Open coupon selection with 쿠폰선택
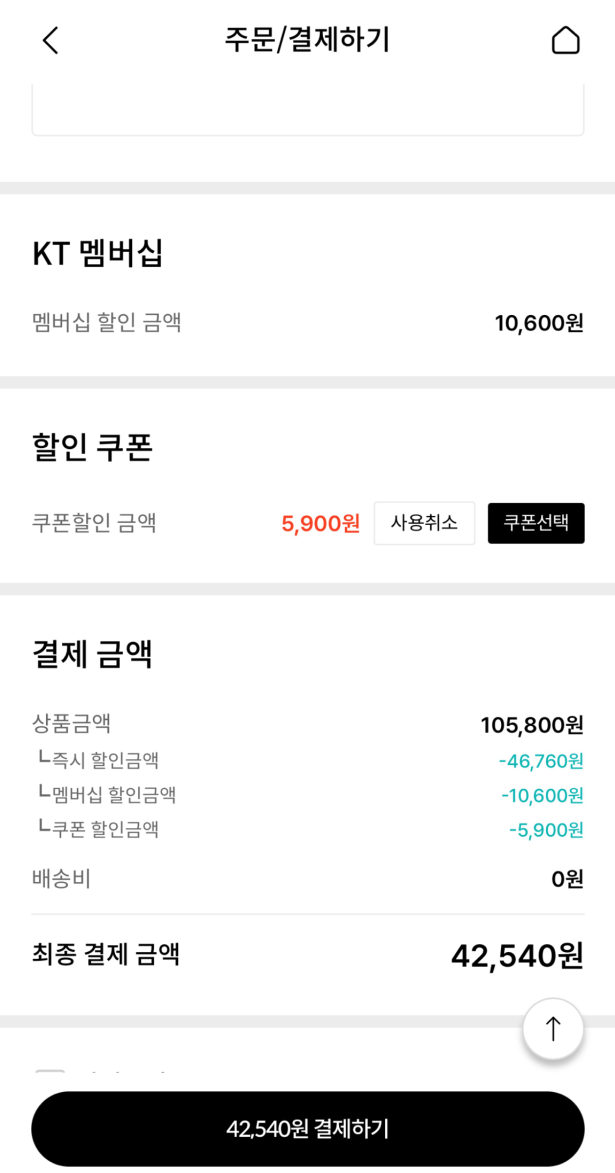The image size is (615, 1173). click(536, 523)
